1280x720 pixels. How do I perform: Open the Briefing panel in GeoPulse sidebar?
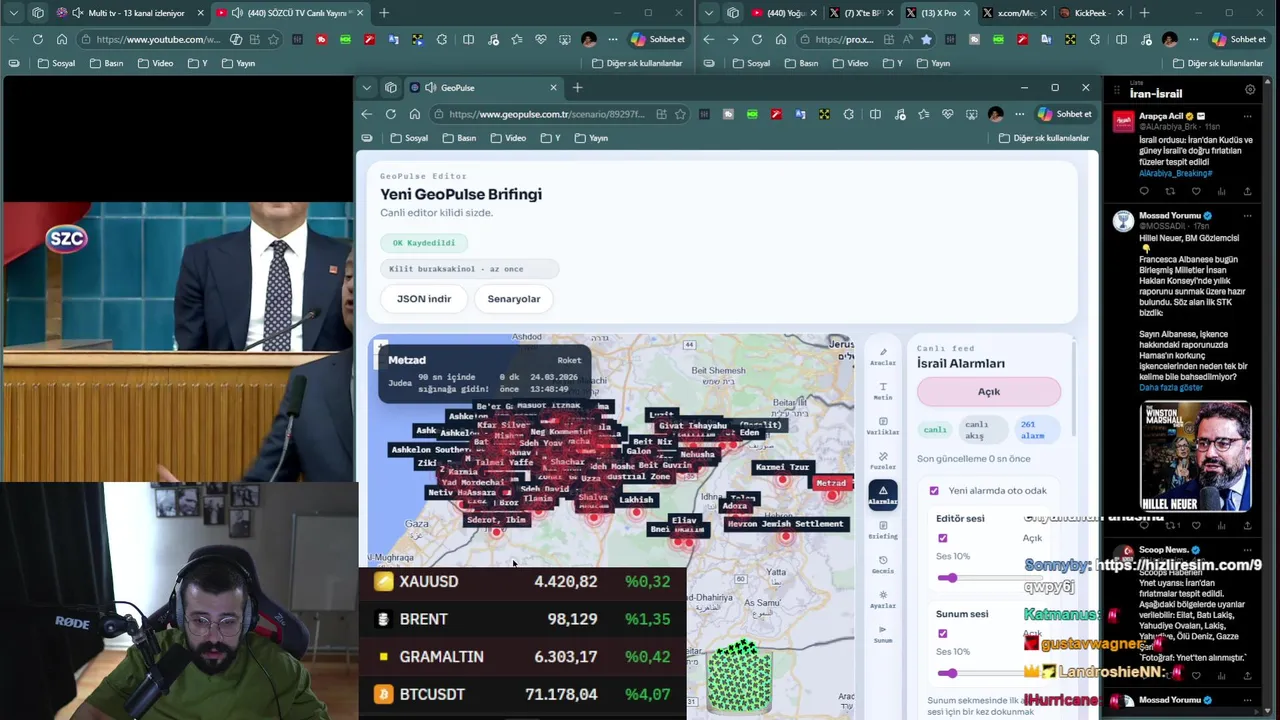(x=883, y=530)
